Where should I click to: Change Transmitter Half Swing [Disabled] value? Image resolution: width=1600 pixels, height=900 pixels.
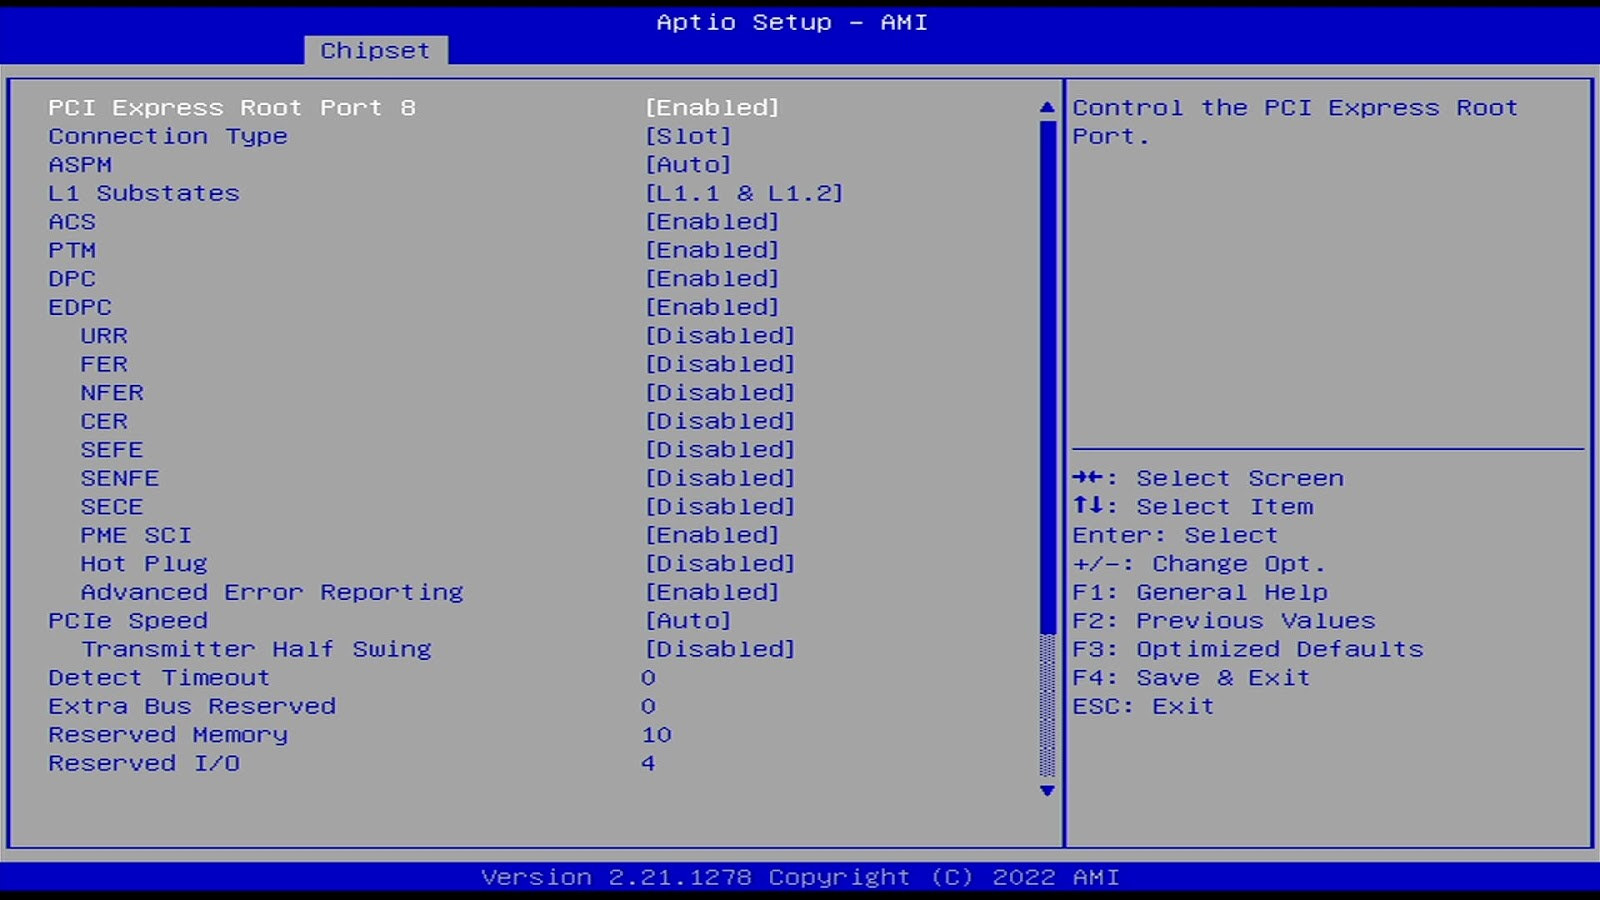tap(720, 649)
